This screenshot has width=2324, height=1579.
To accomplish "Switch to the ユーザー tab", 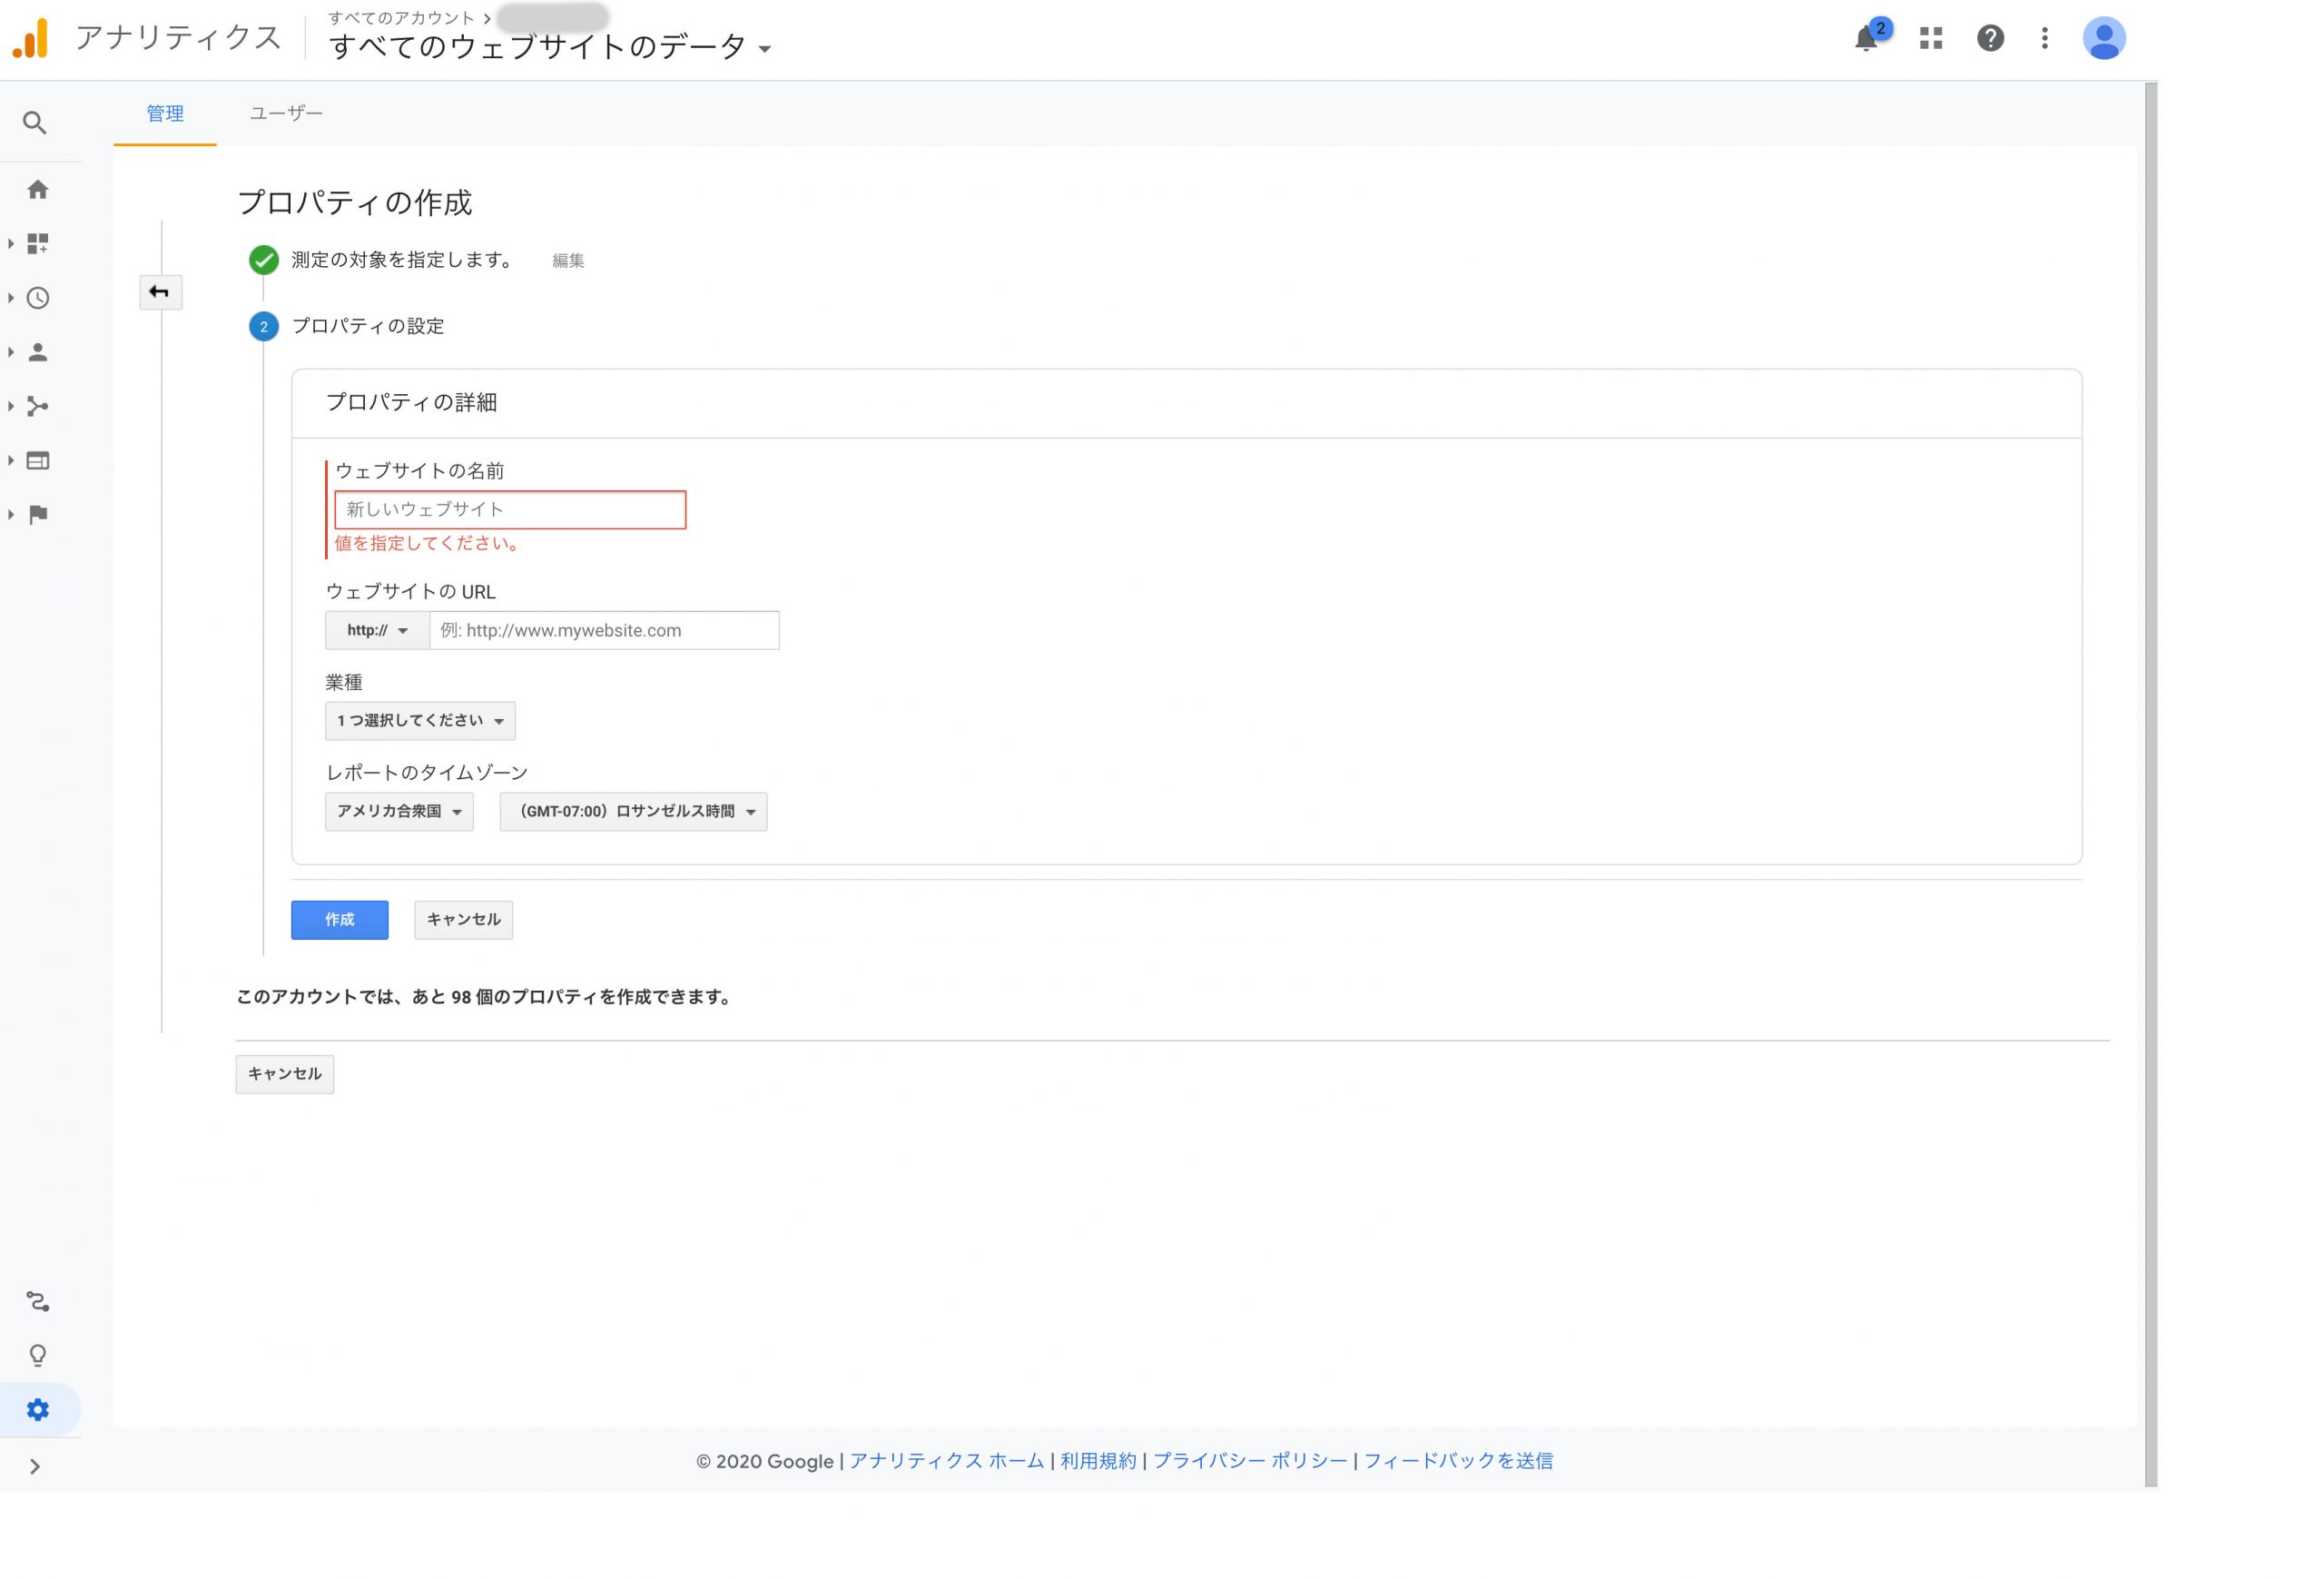I will pyautogui.click(x=286, y=114).
